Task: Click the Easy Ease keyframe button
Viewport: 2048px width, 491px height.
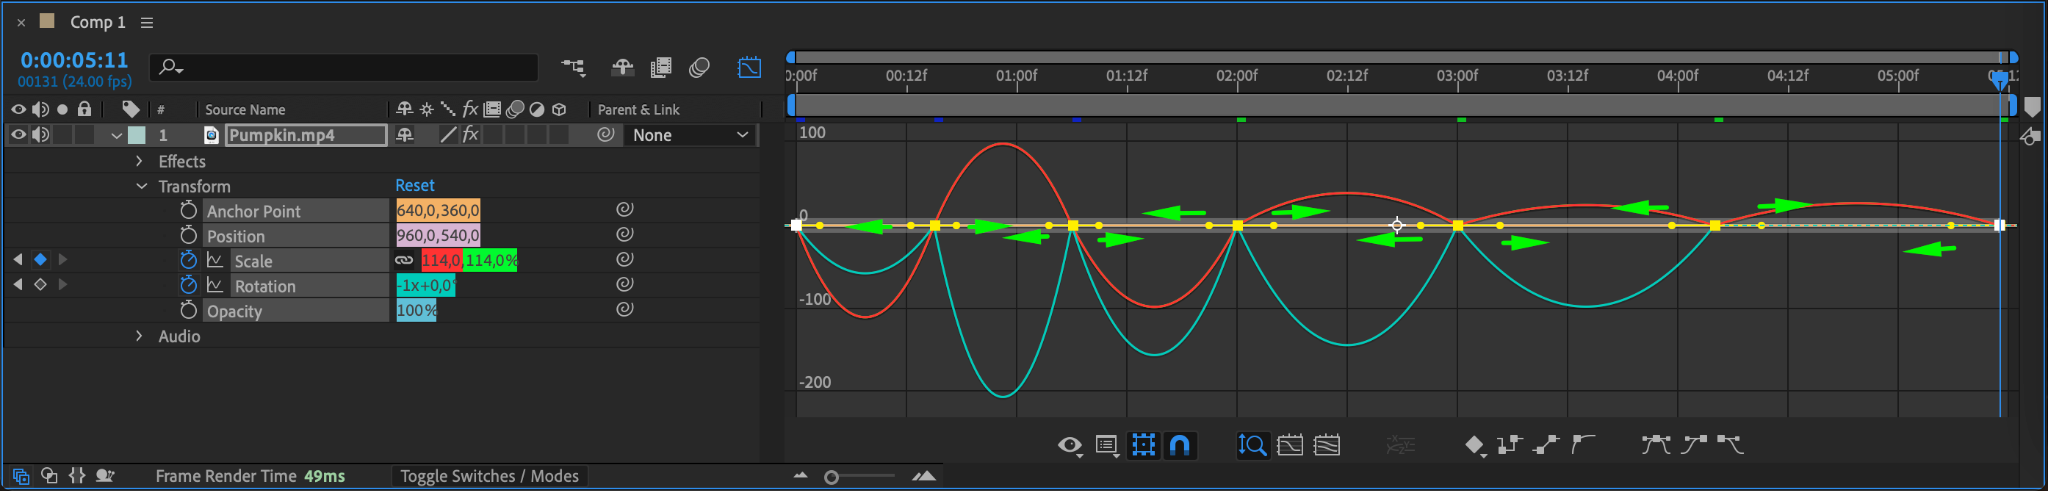Action: [x=1655, y=444]
